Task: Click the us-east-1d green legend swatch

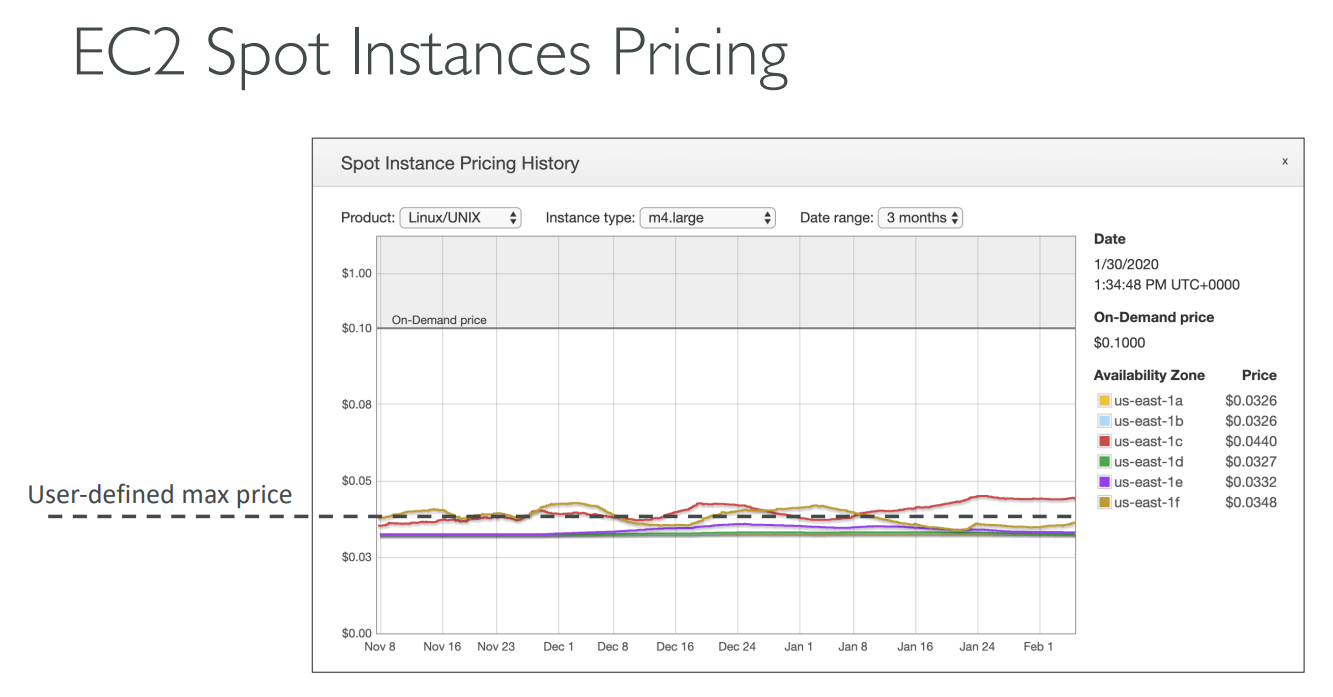Action: tap(1104, 462)
